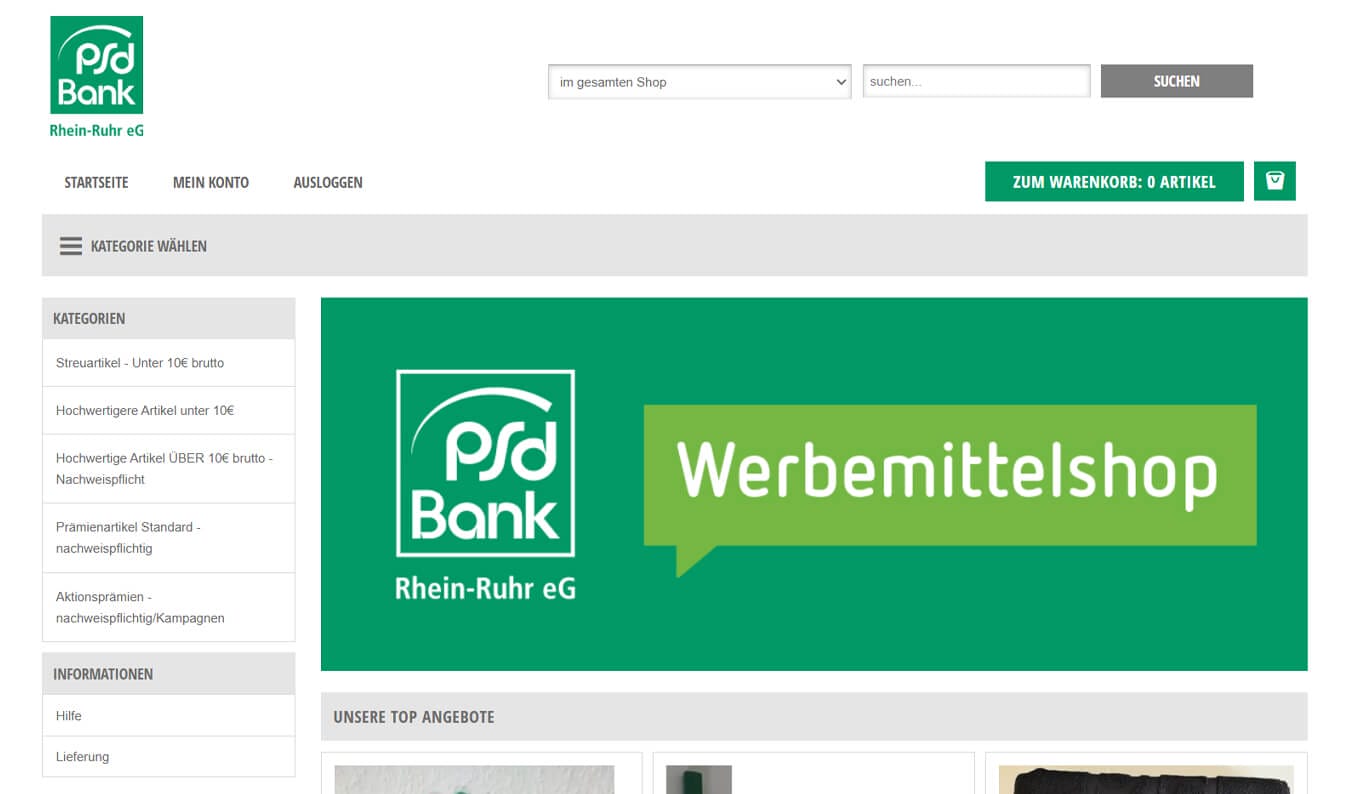Viewport: 1351px width, 794px height.
Task: Open the first top offer product thumbnail
Action: [474, 780]
